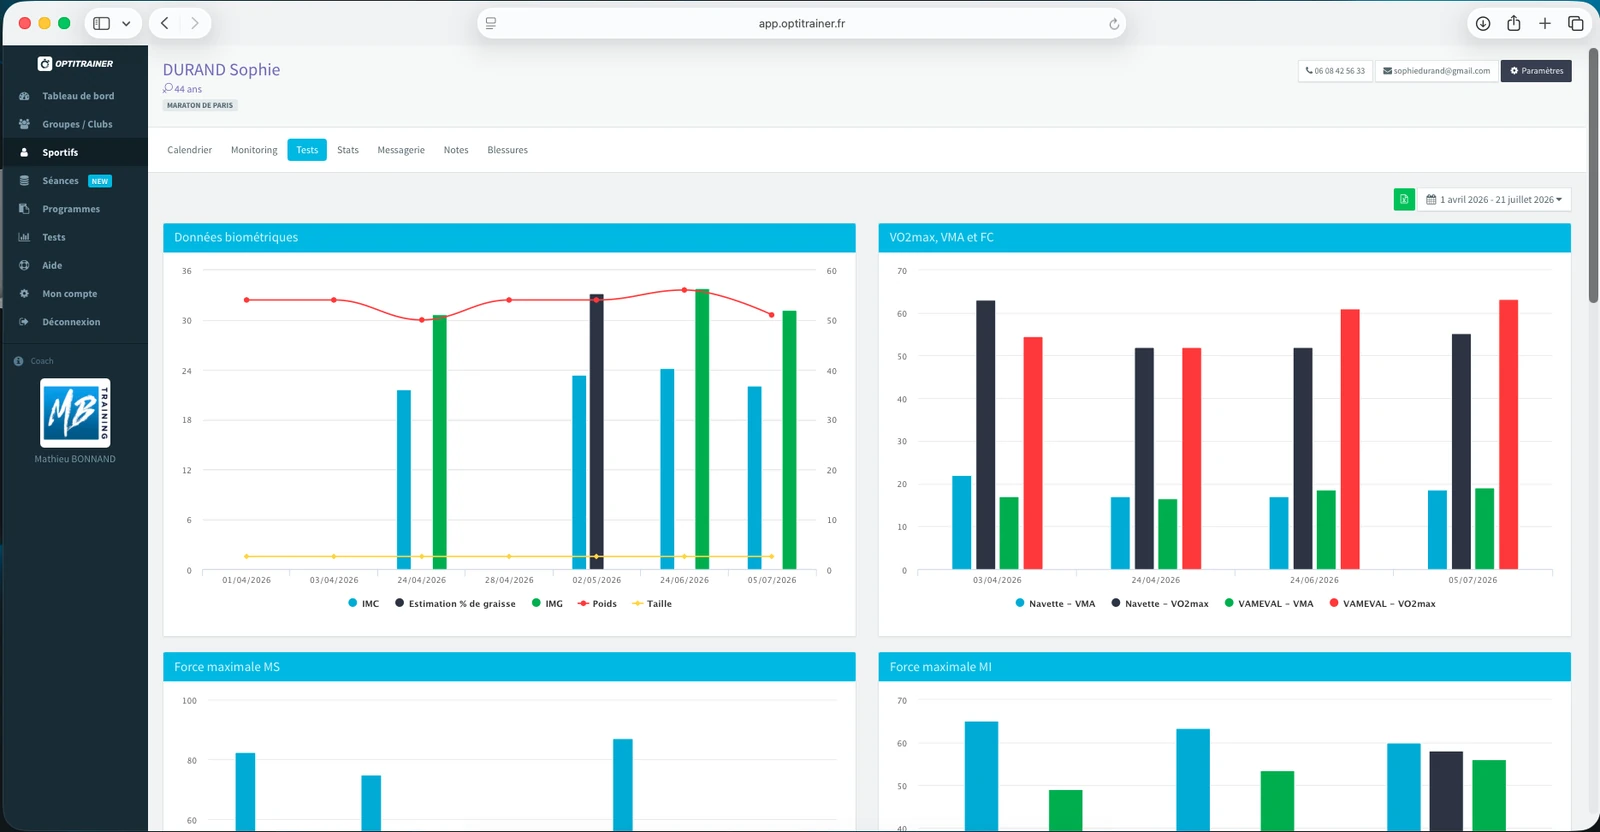
Task: Click the Séances list icon
Action: click(24, 181)
